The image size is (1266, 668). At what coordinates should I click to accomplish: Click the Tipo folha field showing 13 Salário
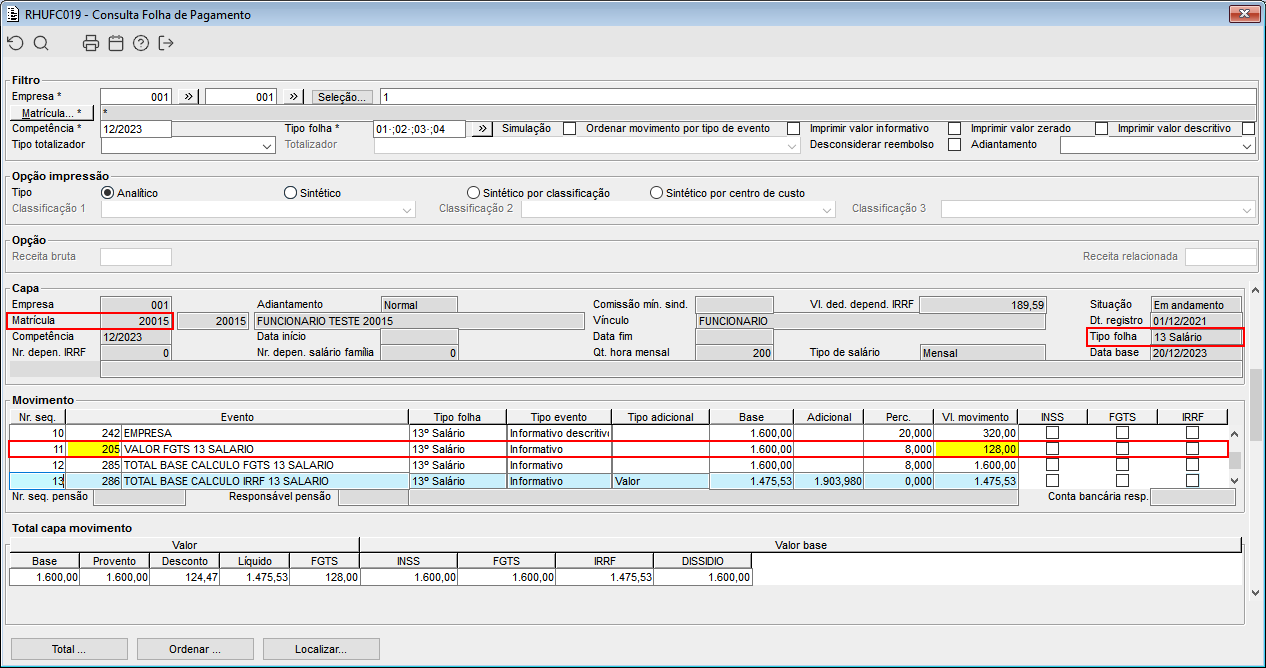click(x=1196, y=337)
